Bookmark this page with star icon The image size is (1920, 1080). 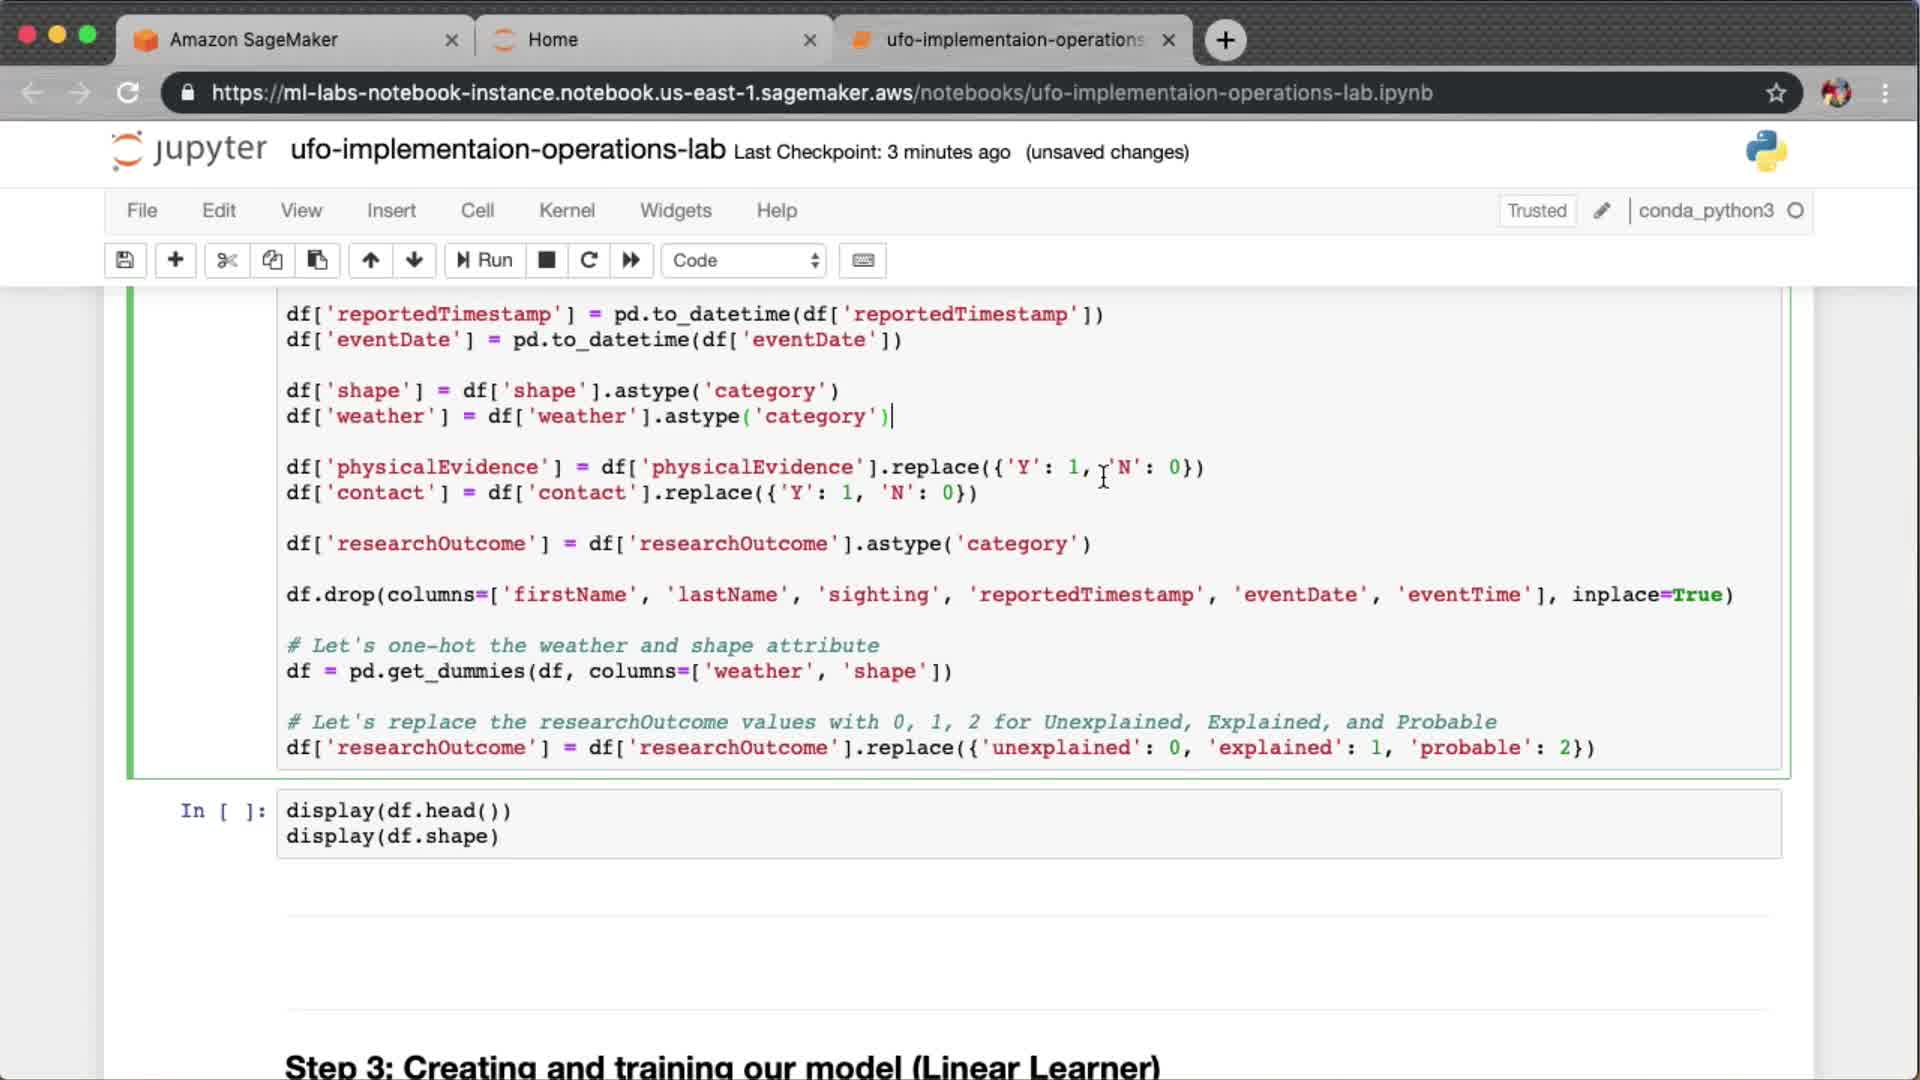click(x=1776, y=93)
